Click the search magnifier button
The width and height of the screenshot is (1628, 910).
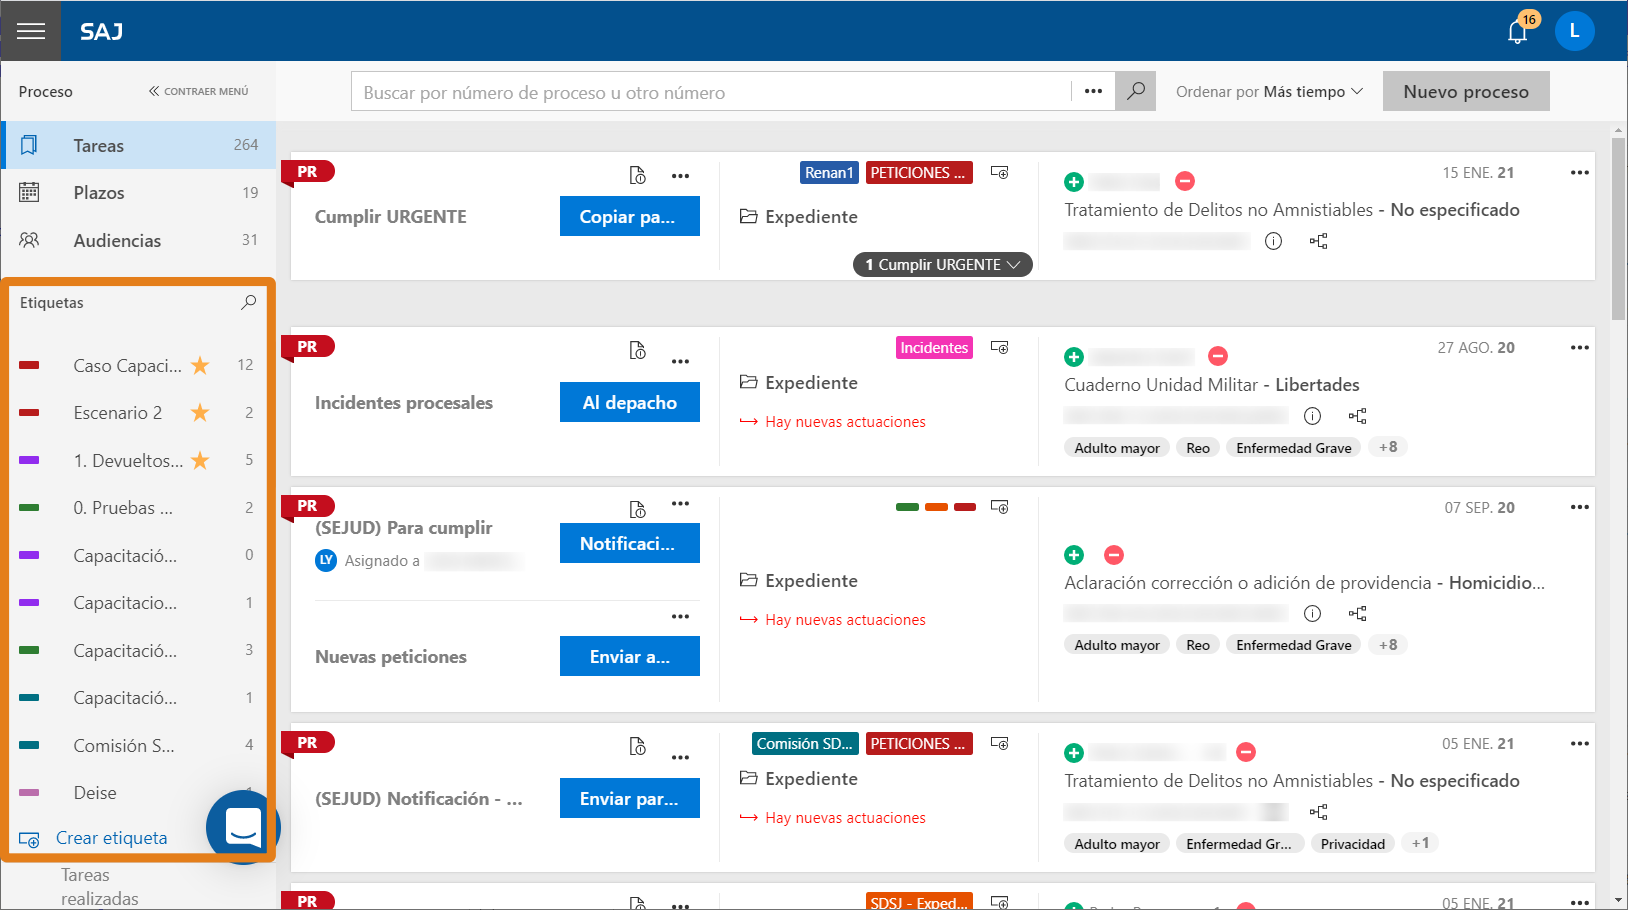click(1136, 91)
